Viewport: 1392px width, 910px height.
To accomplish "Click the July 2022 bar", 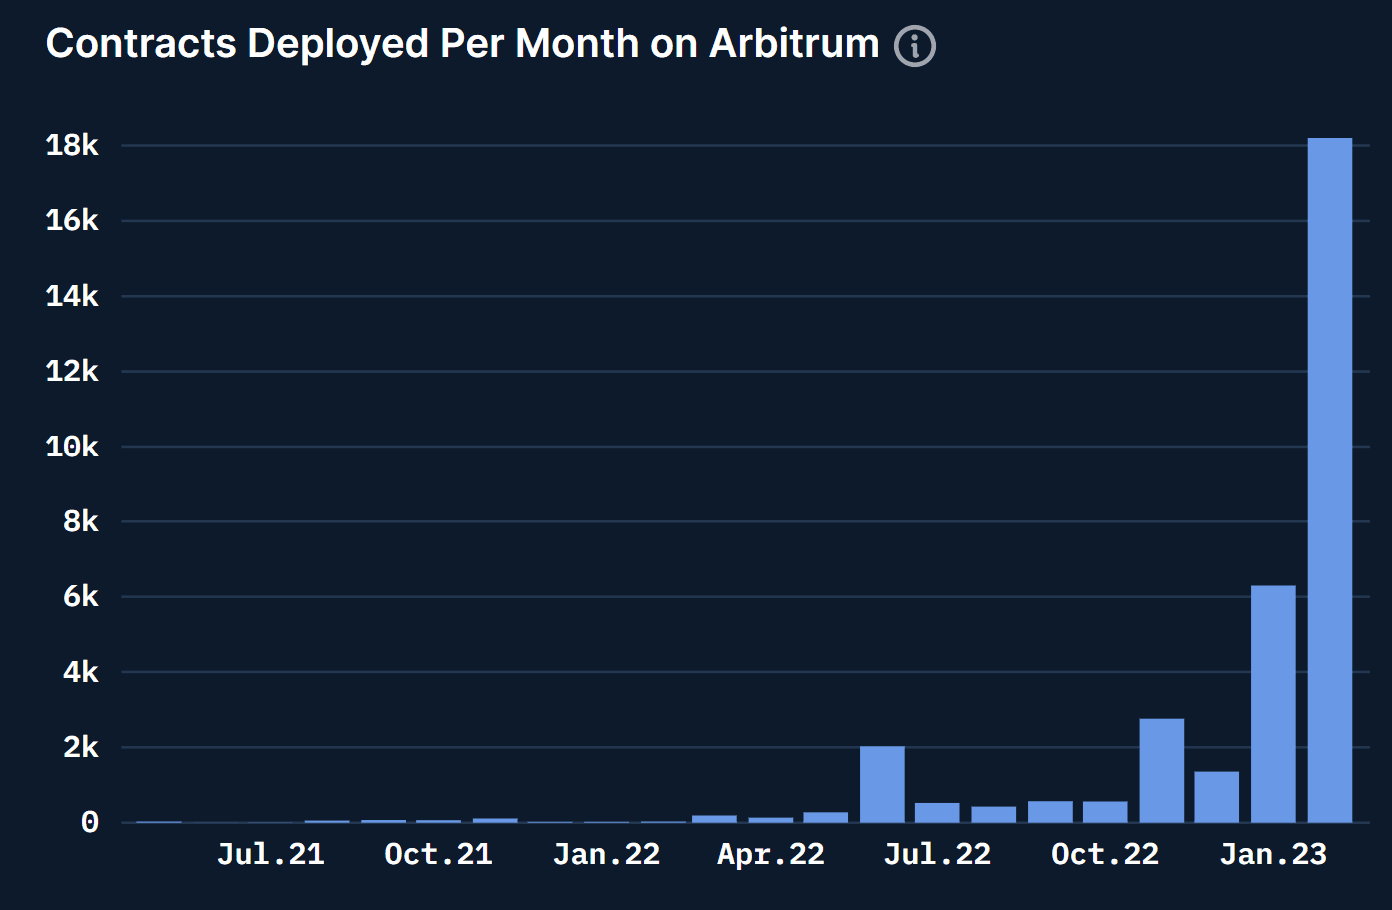I will (x=937, y=813).
